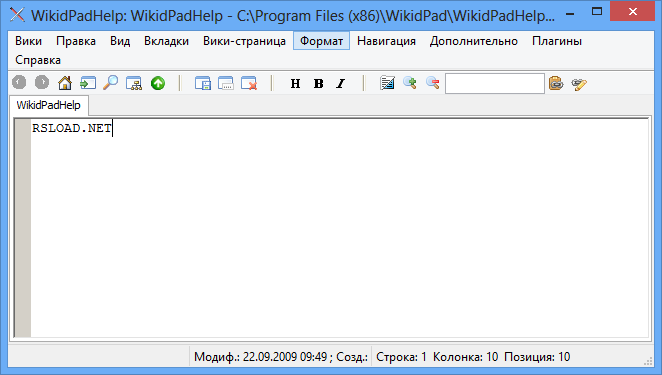Click the delete wiki word icon
The height and width of the screenshot is (375, 662).
[249, 83]
